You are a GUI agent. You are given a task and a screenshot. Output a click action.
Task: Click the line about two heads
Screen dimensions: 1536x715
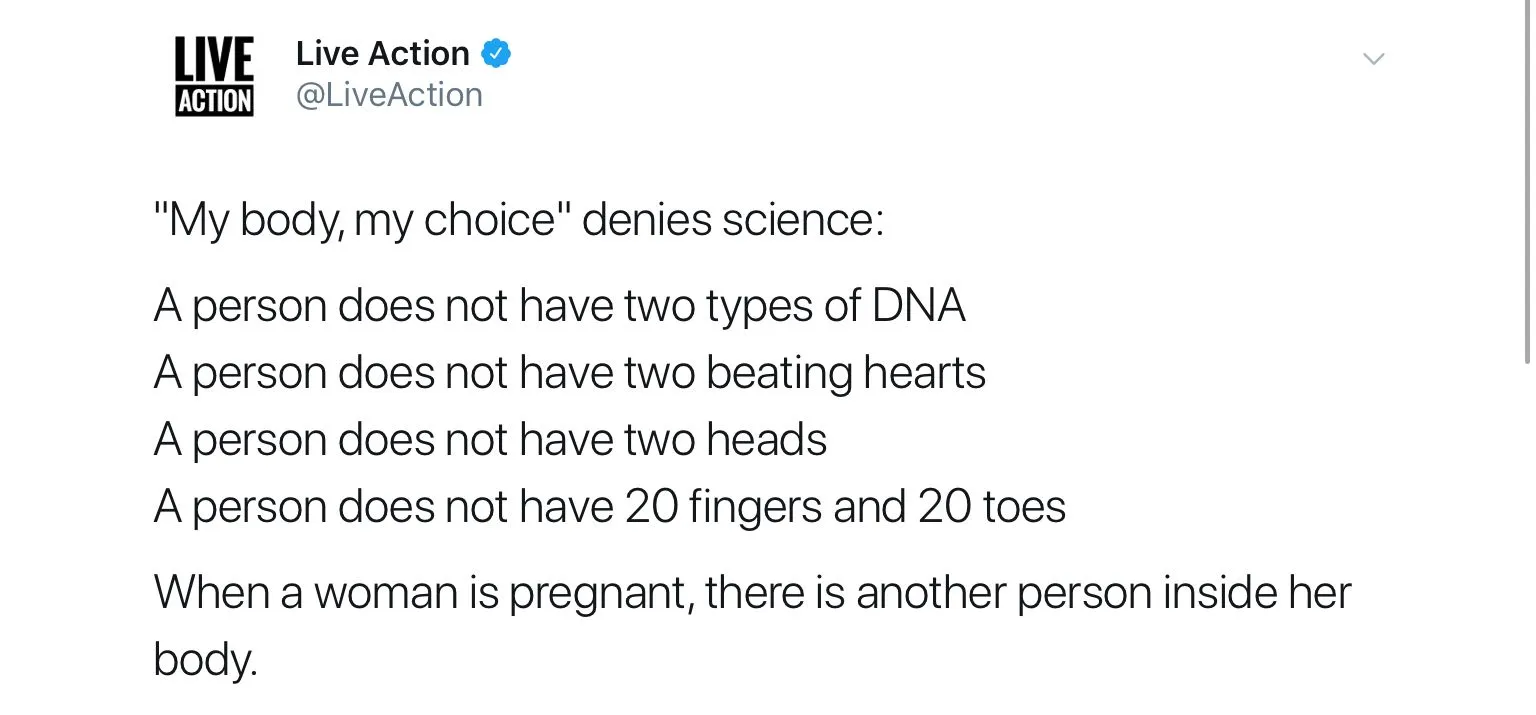tap(490, 440)
